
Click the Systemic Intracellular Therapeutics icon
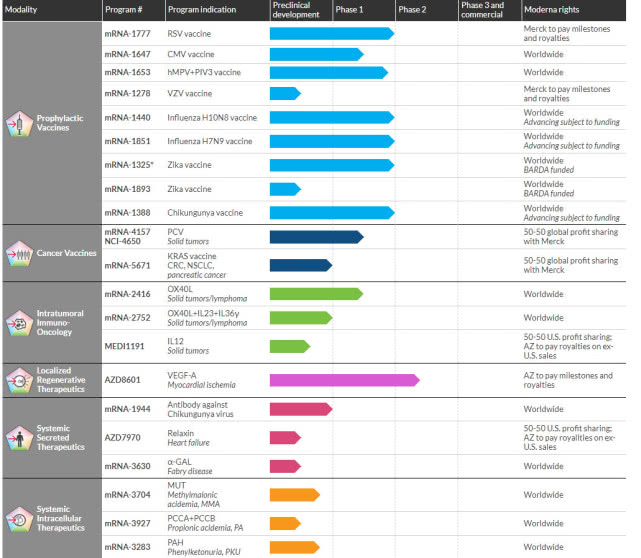[16, 519]
